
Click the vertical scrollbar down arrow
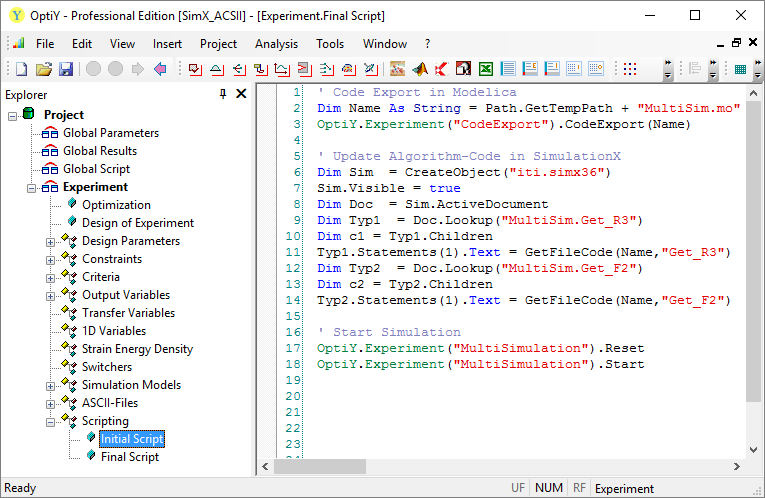point(753,449)
